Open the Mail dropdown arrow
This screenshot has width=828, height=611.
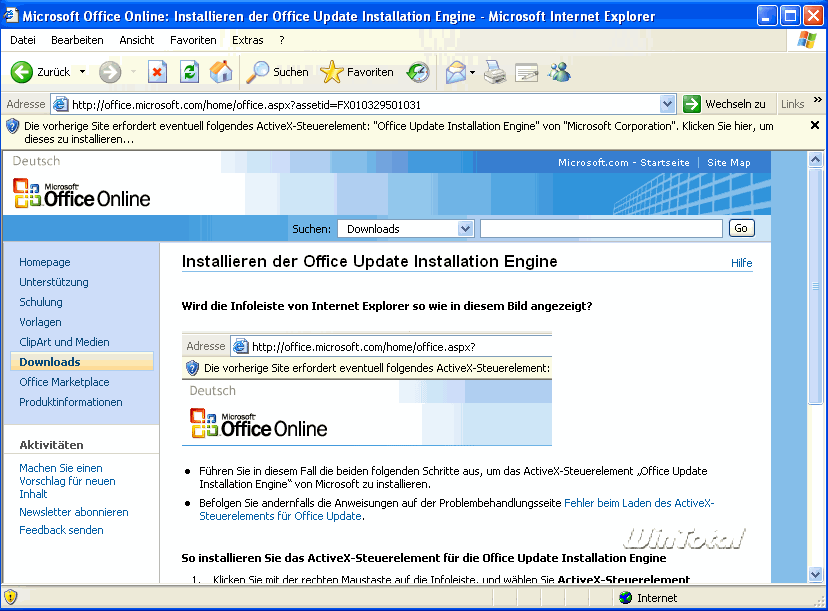tap(472, 72)
